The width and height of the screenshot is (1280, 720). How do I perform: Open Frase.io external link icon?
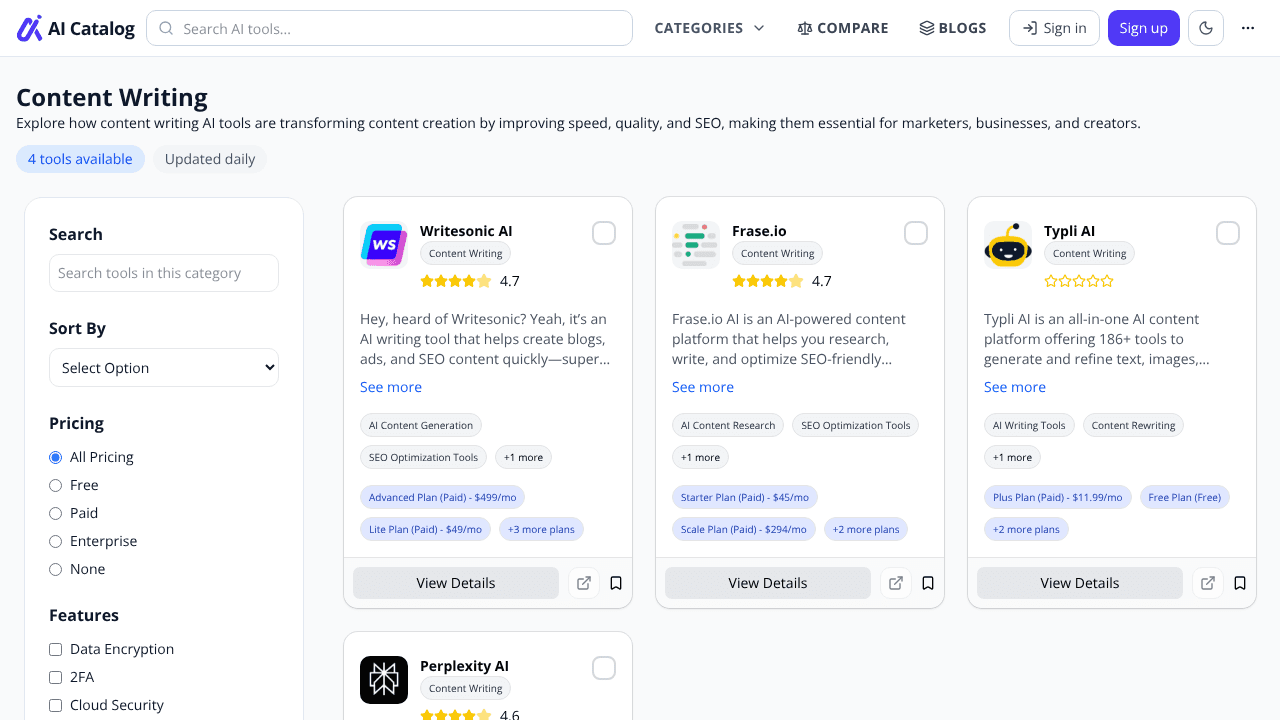(x=896, y=583)
